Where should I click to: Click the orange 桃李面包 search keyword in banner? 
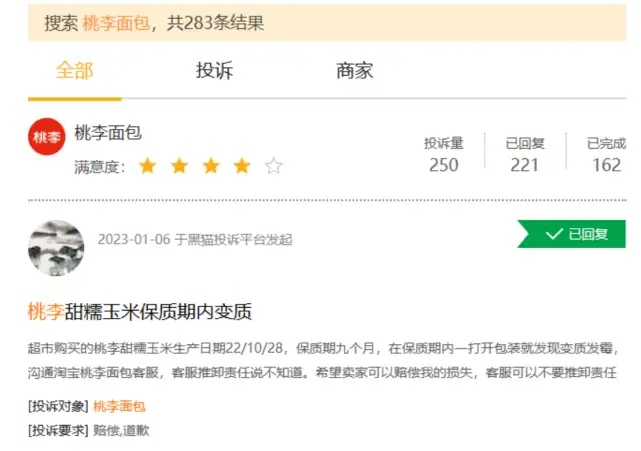[116, 23]
